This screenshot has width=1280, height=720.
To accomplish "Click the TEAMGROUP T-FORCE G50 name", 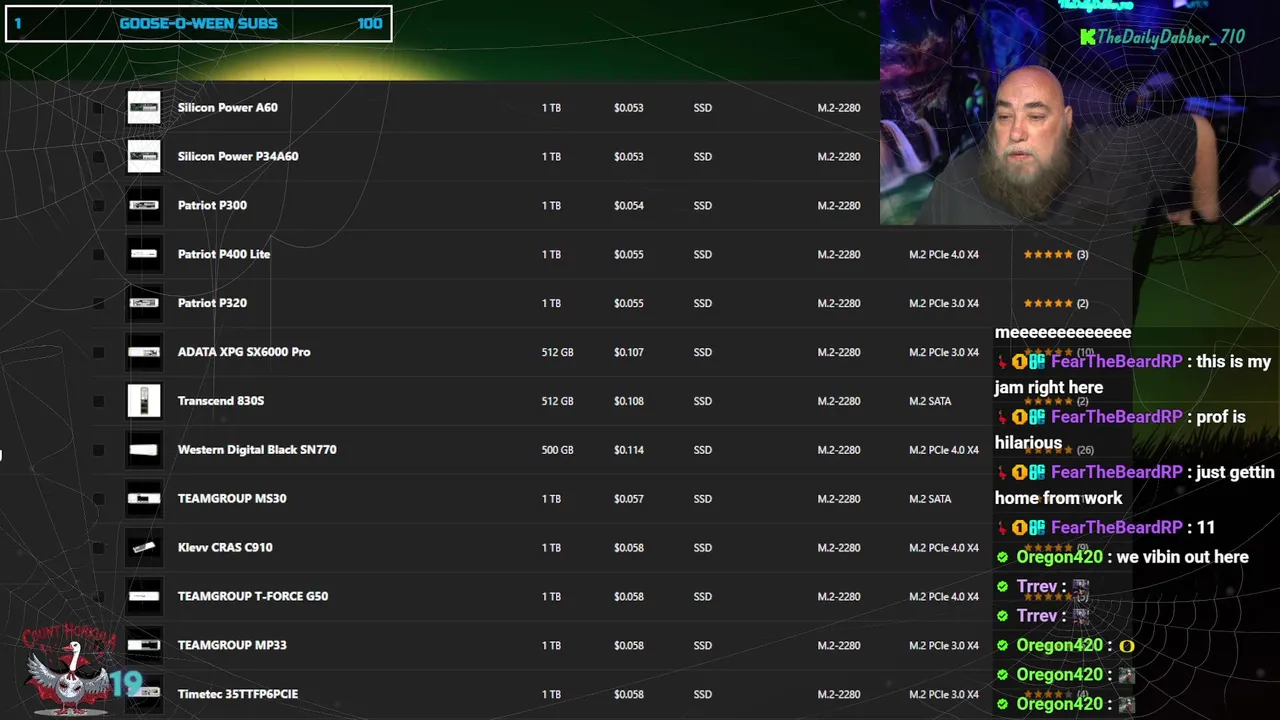I will 253,596.
